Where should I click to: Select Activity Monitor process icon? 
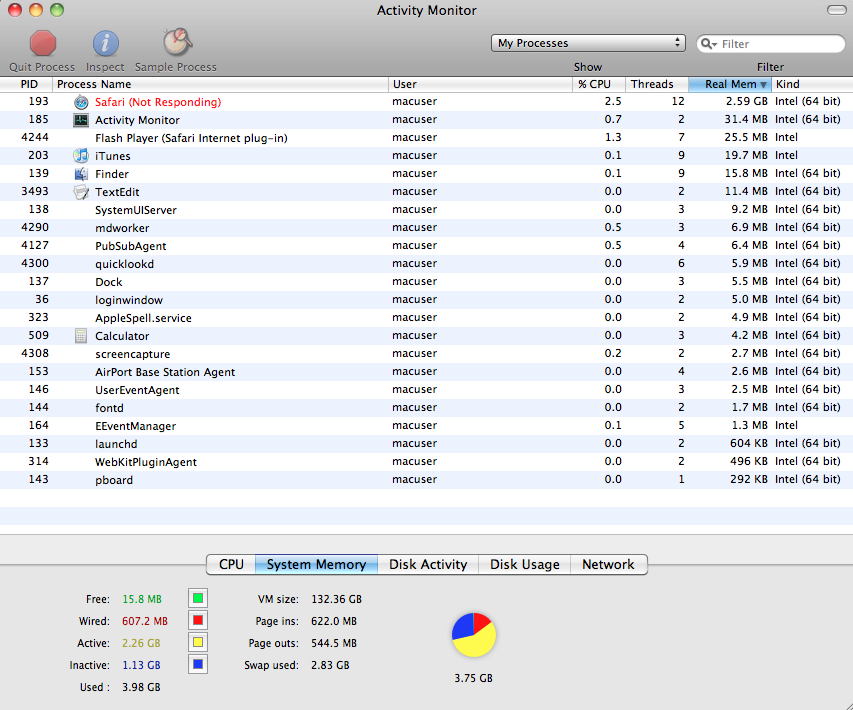(x=81, y=120)
